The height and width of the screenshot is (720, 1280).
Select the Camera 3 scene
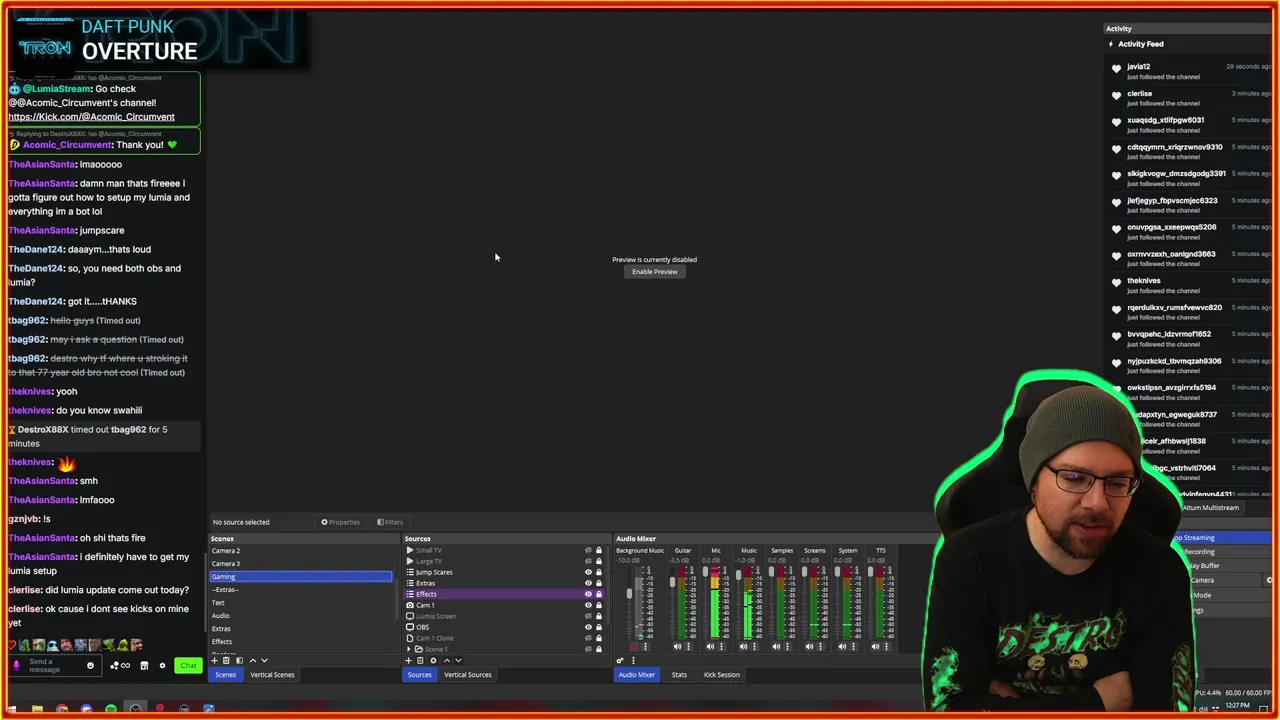pos(300,564)
